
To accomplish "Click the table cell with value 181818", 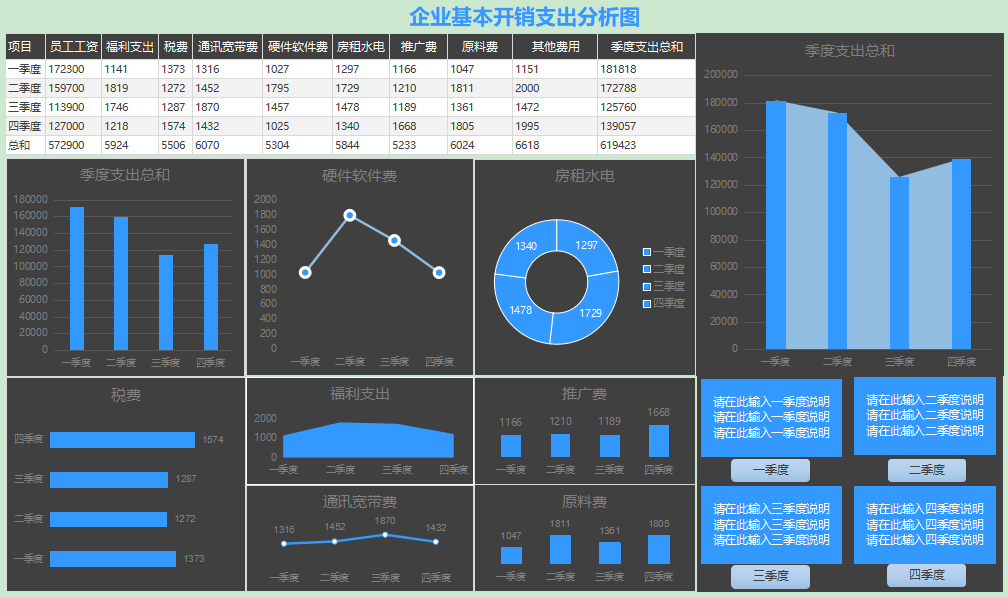I will tap(646, 69).
